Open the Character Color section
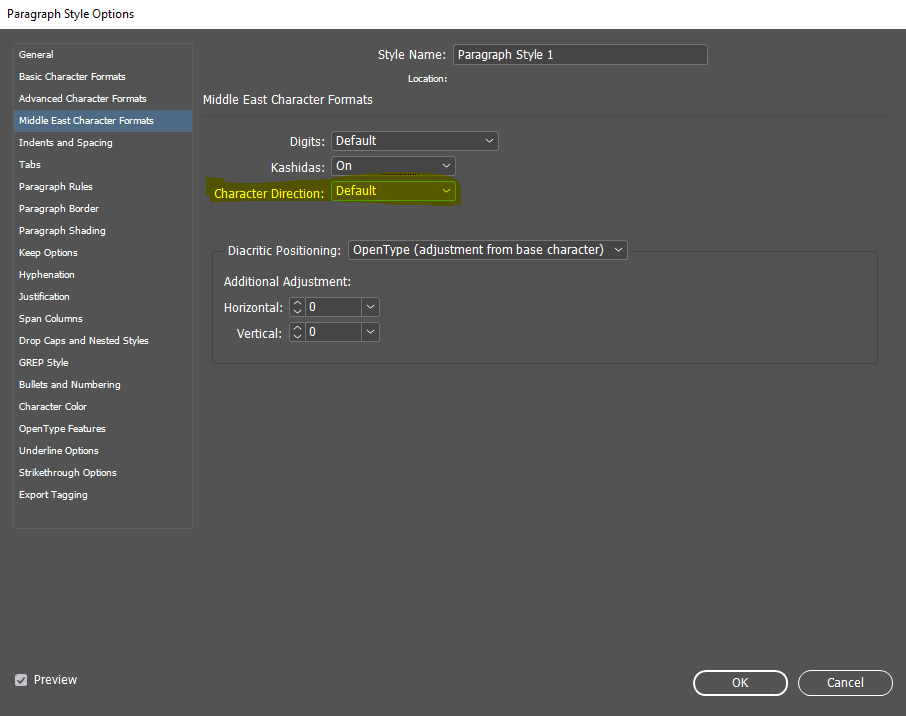Screen dimensions: 906x716 click(x=52, y=407)
